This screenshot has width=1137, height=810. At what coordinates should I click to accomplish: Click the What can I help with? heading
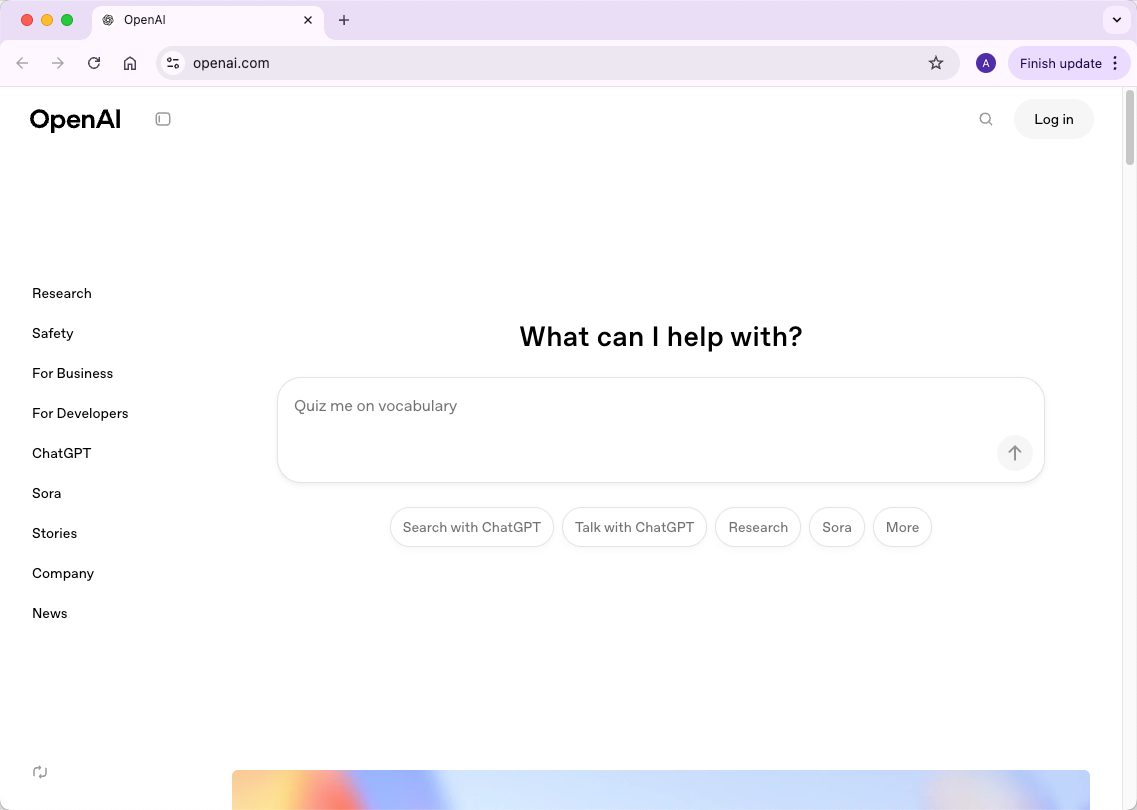click(x=661, y=336)
